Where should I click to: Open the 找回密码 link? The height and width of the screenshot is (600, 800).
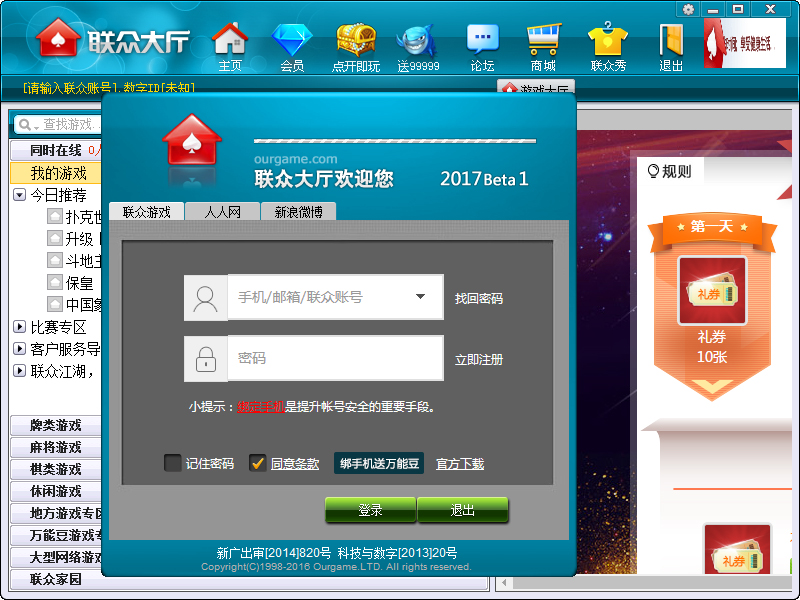pyautogui.click(x=481, y=297)
